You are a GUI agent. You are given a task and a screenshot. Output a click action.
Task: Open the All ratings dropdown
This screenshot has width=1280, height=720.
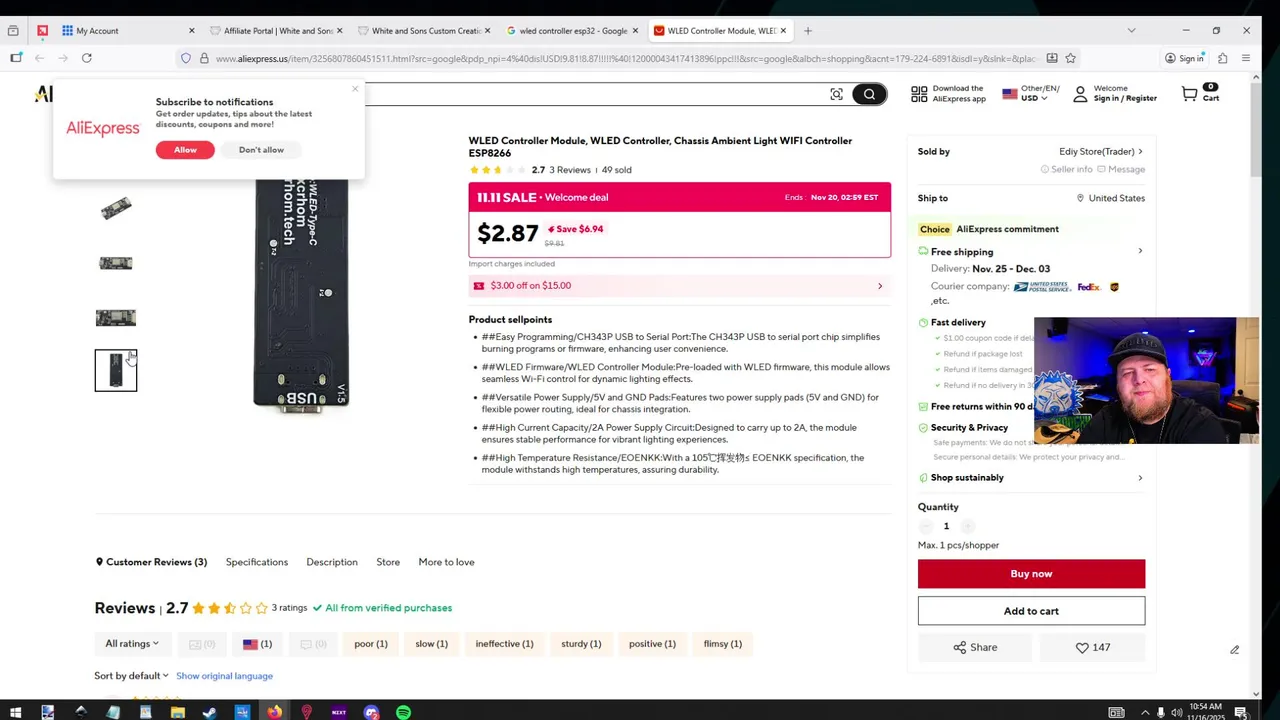[x=132, y=644]
